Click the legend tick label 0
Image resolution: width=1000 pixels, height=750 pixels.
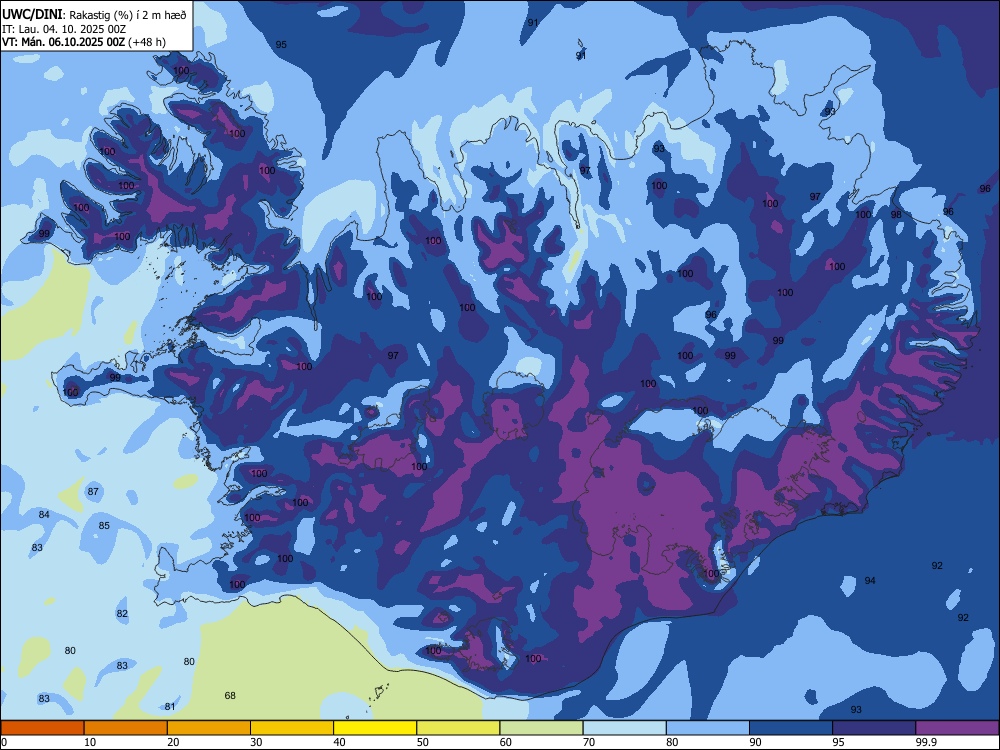pos(4,742)
